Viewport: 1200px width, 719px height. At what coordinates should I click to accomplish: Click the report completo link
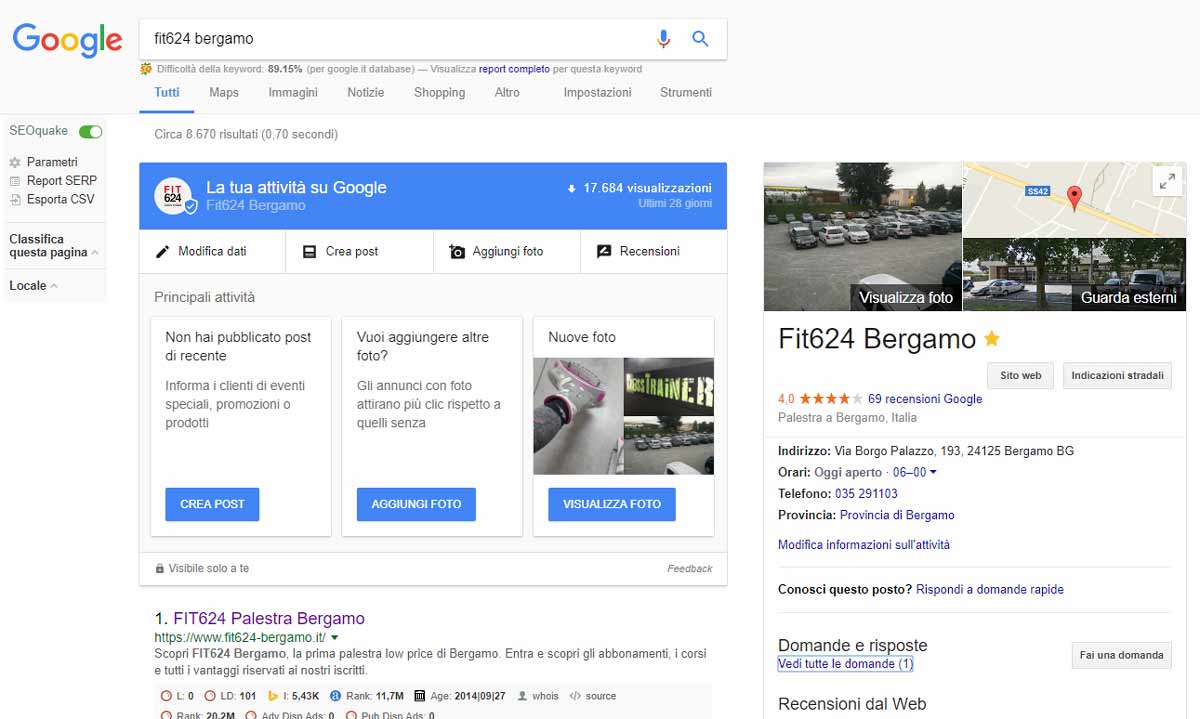514,69
